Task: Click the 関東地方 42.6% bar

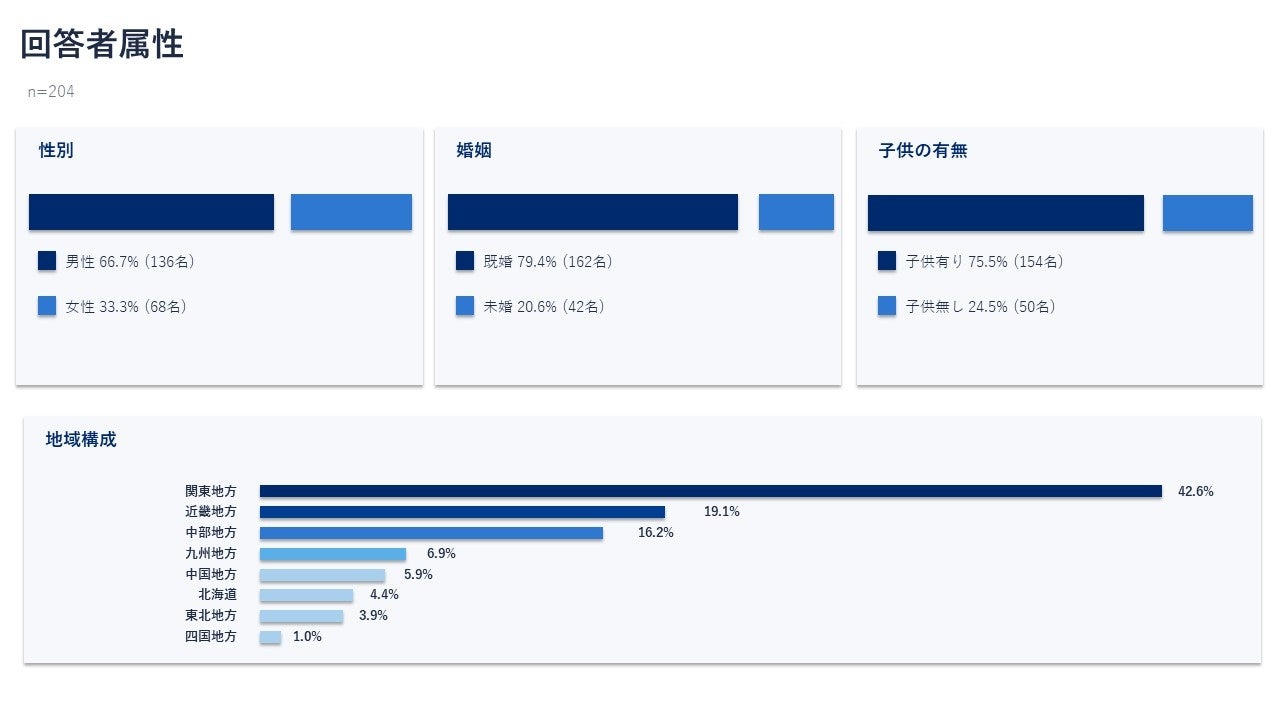Action: (711, 491)
